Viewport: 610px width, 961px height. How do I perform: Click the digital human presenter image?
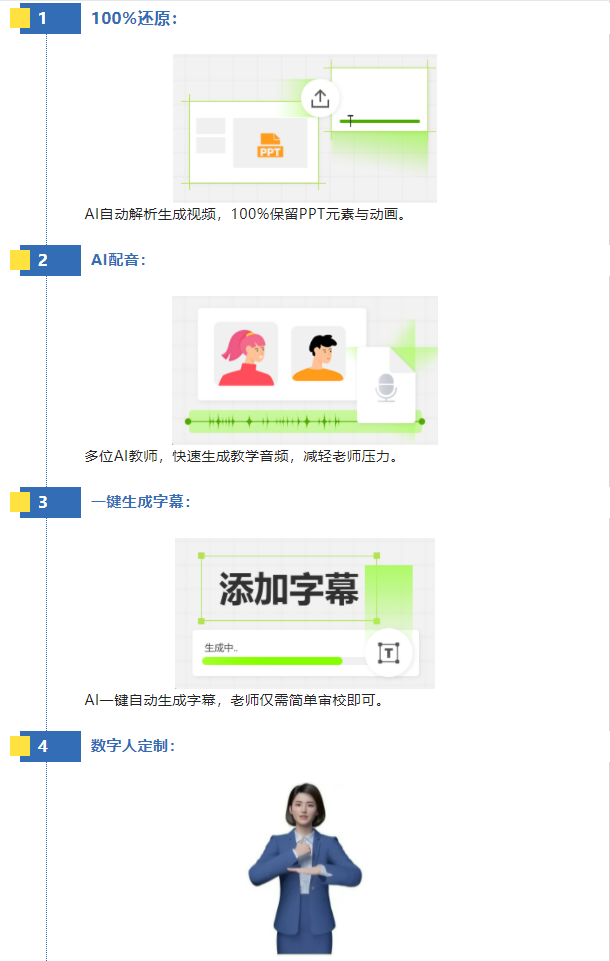coord(305,868)
